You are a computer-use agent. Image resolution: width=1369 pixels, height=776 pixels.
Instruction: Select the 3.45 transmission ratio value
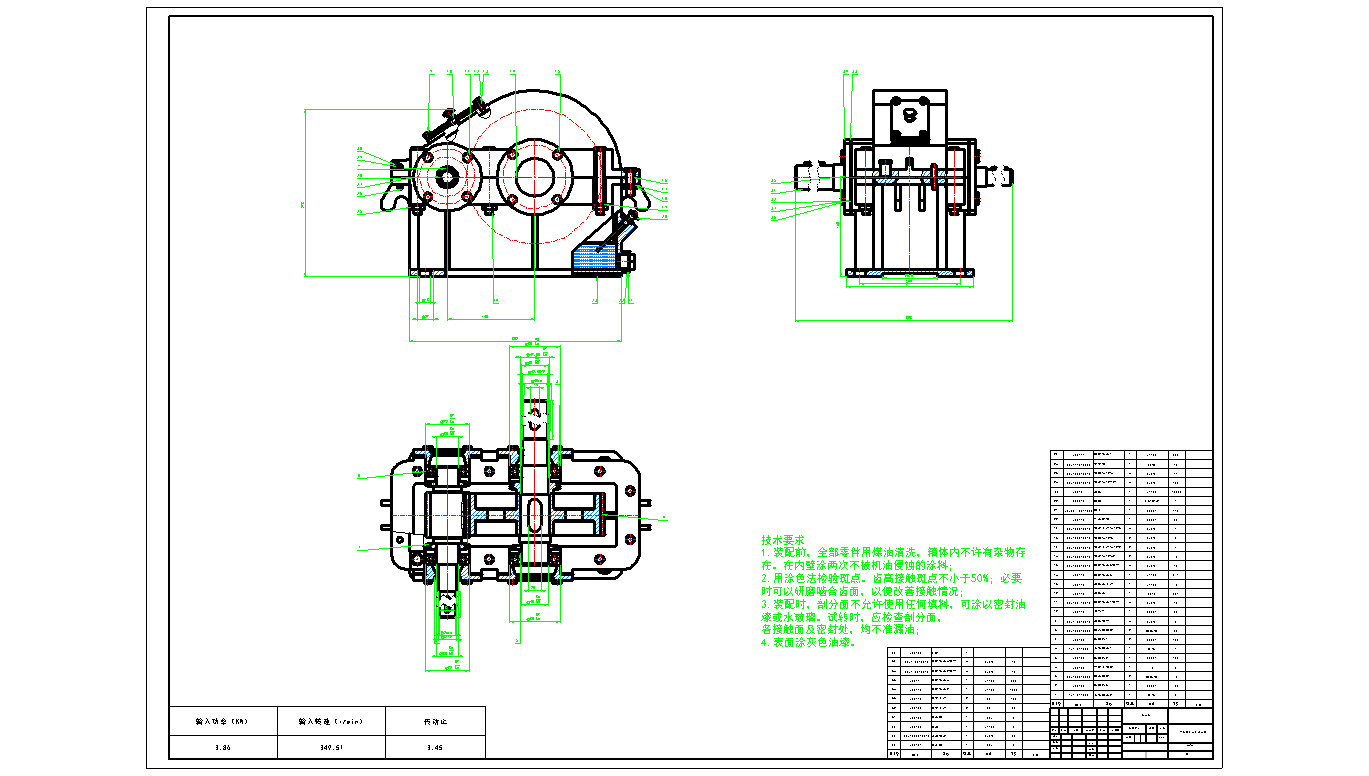pos(435,747)
